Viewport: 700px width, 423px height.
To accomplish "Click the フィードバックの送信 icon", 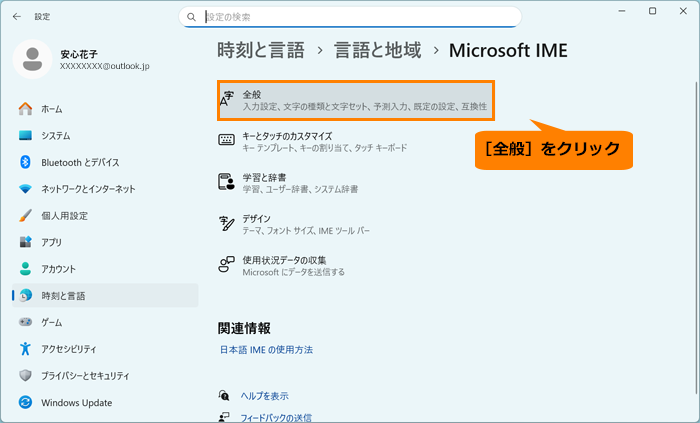I will click(x=224, y=417).
